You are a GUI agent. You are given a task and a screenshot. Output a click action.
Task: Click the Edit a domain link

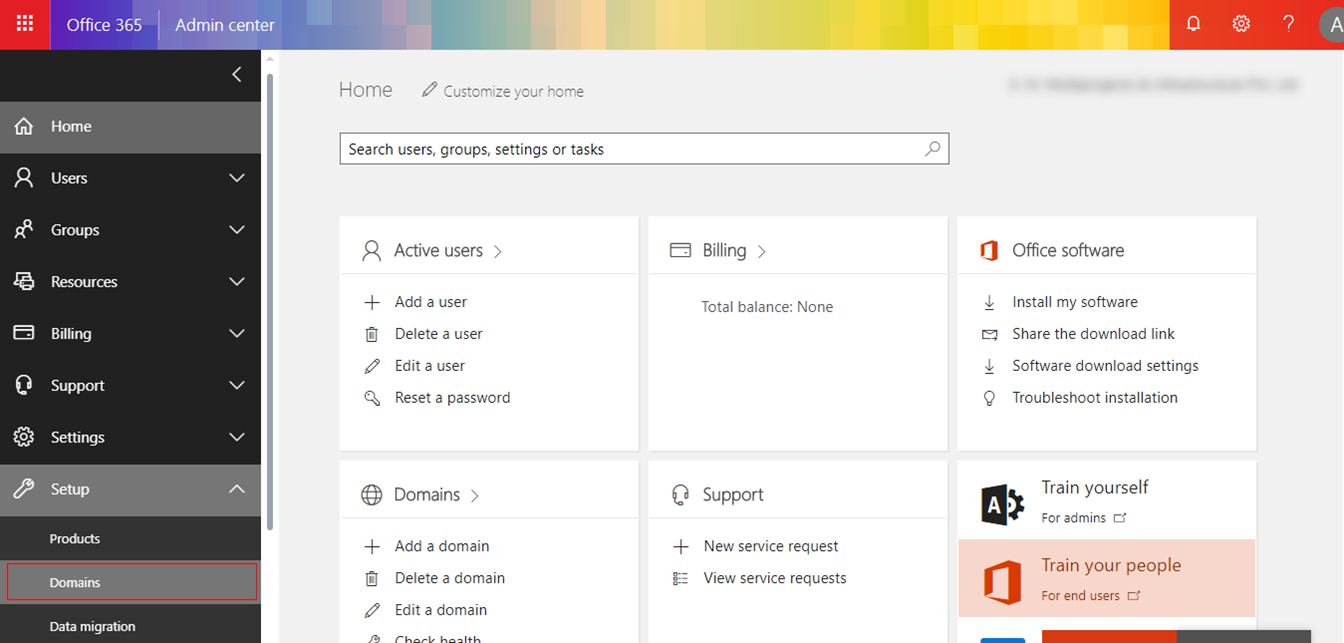pos(441,610)
